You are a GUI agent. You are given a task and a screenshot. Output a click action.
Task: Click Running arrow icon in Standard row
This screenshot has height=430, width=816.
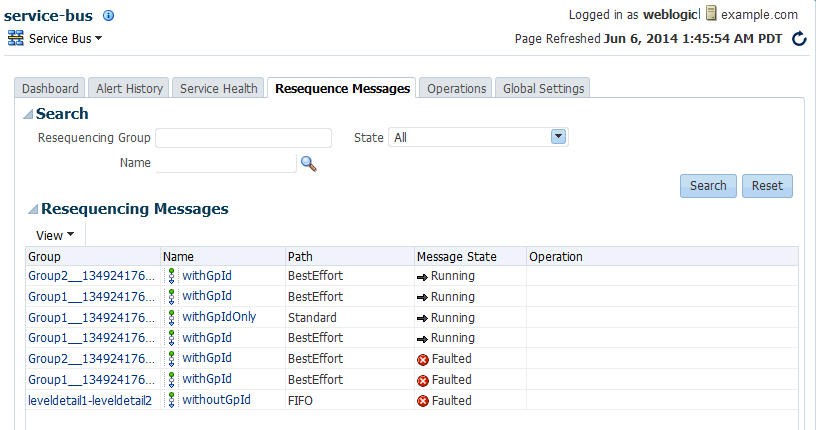click(422, 319)
